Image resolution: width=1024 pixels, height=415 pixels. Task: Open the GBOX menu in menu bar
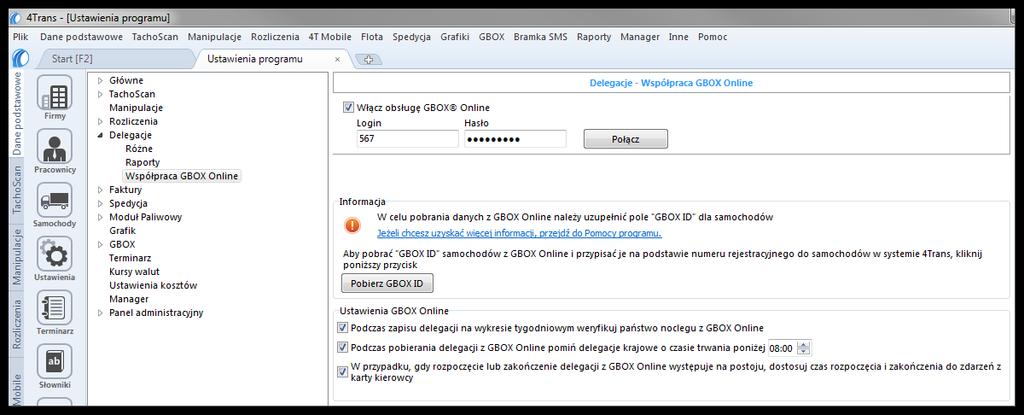click(x=491, y=37)
